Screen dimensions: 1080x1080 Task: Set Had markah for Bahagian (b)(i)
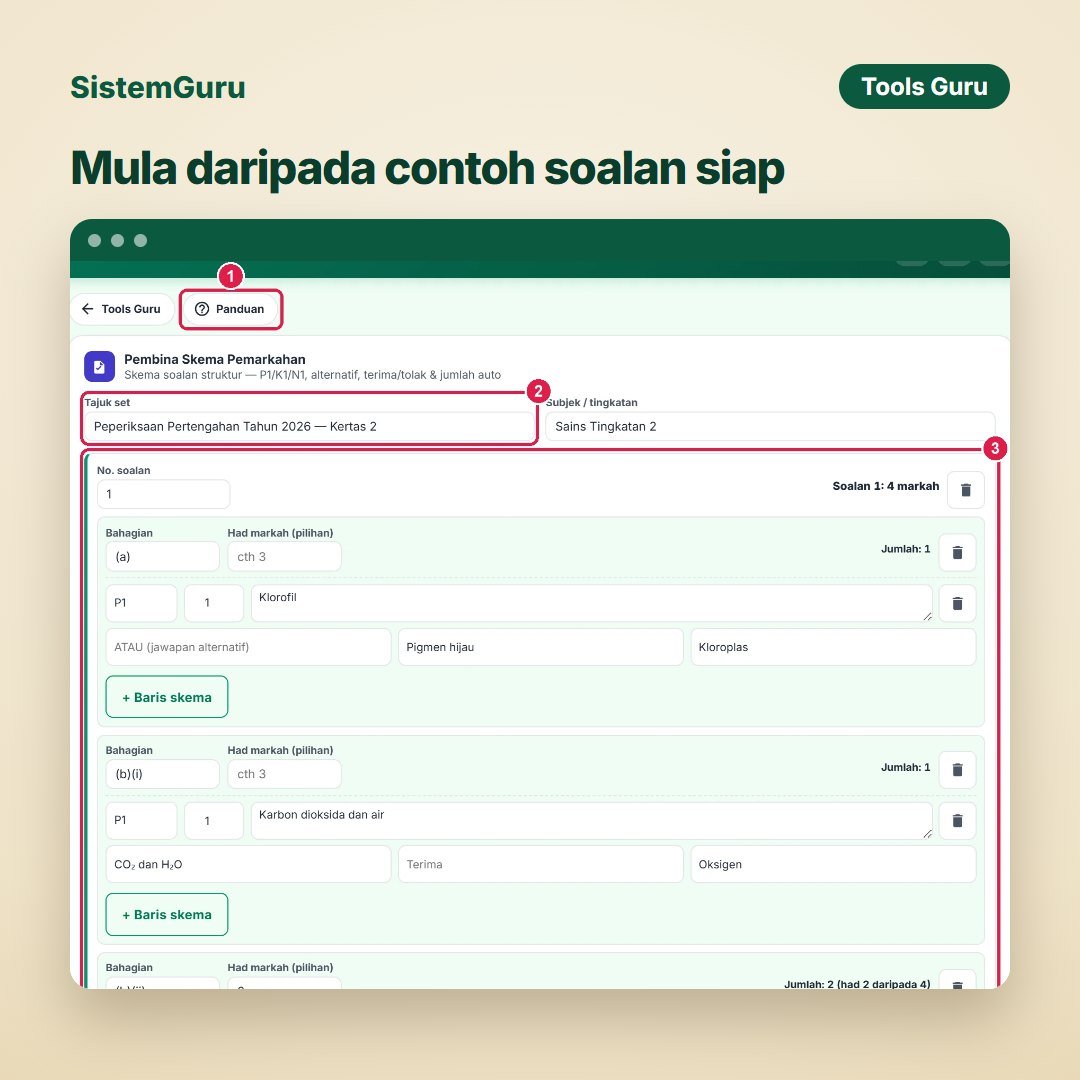pyautogui.click(x=284, y=774)
